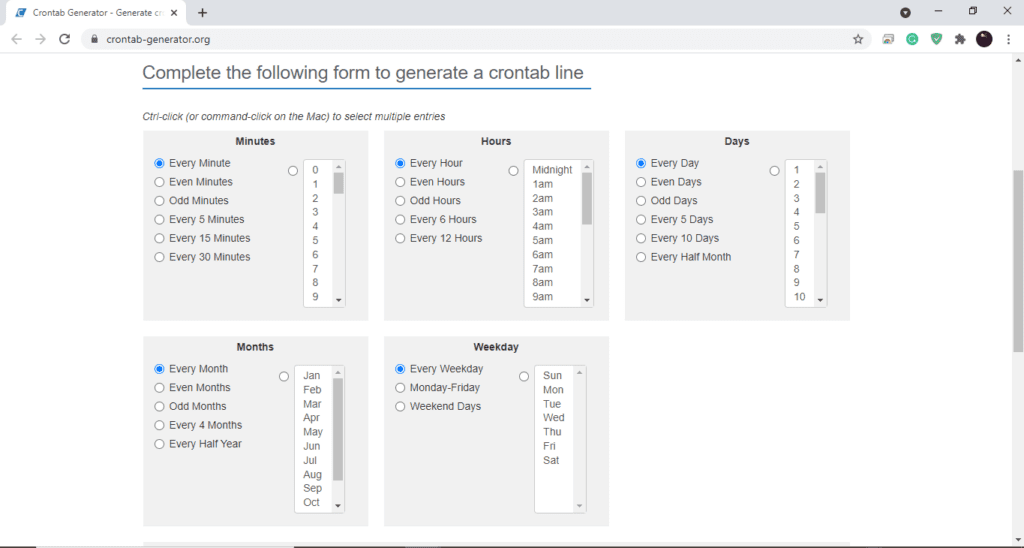Click the up arrow of minutes list
1024x548 pixels.
point(338,167)
